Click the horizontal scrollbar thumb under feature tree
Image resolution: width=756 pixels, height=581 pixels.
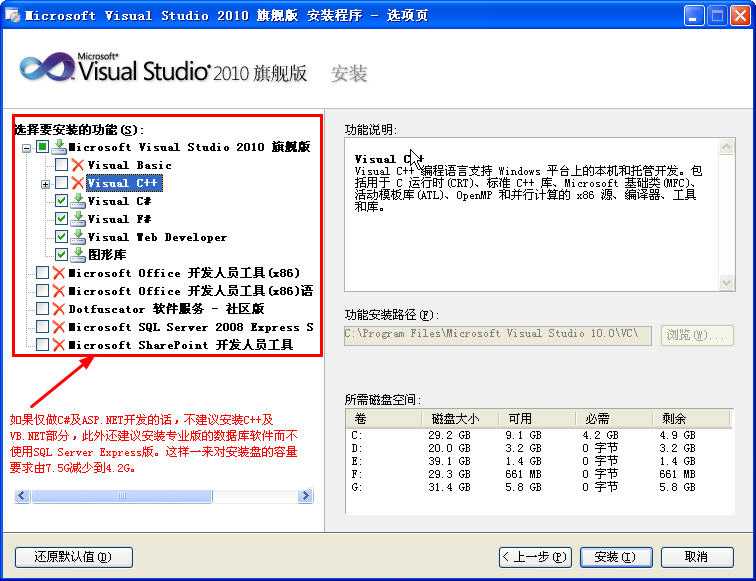[122, 496]
